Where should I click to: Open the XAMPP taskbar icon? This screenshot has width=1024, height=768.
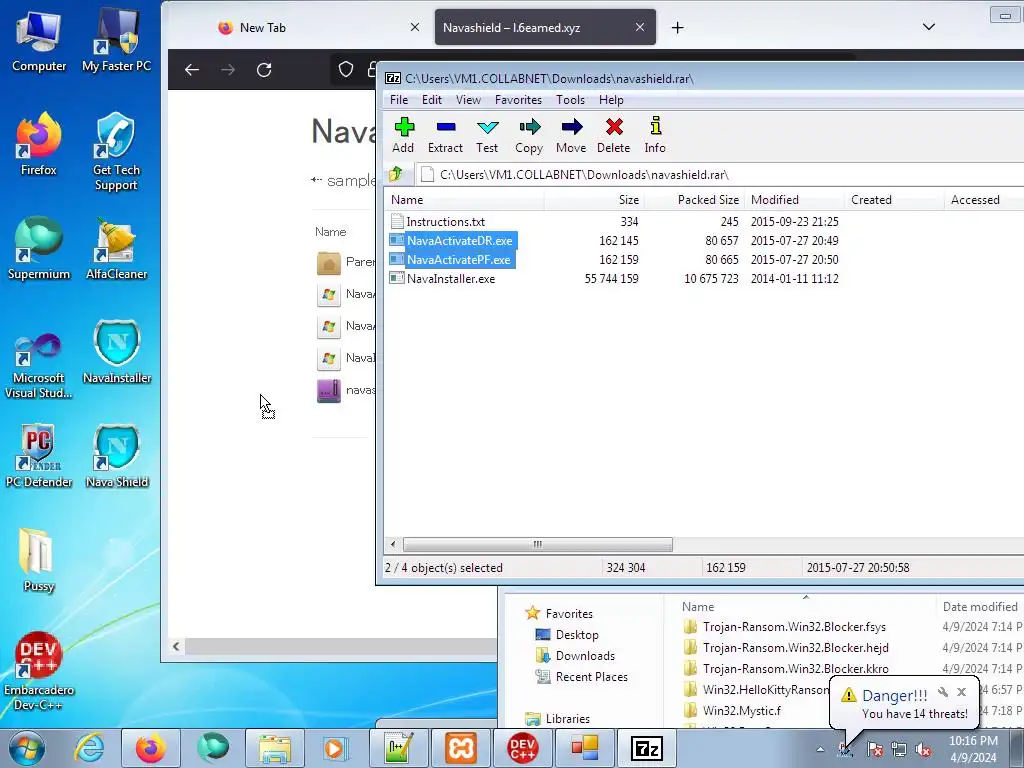coord(461,748)
